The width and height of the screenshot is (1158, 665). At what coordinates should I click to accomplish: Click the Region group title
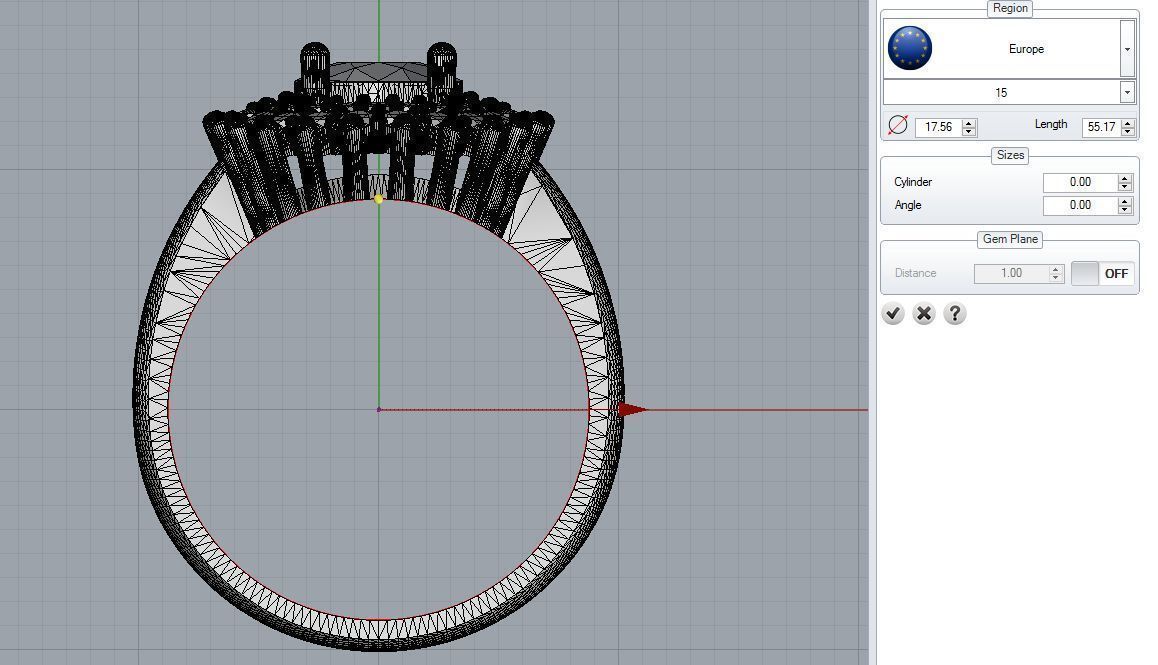[1010, 8]
